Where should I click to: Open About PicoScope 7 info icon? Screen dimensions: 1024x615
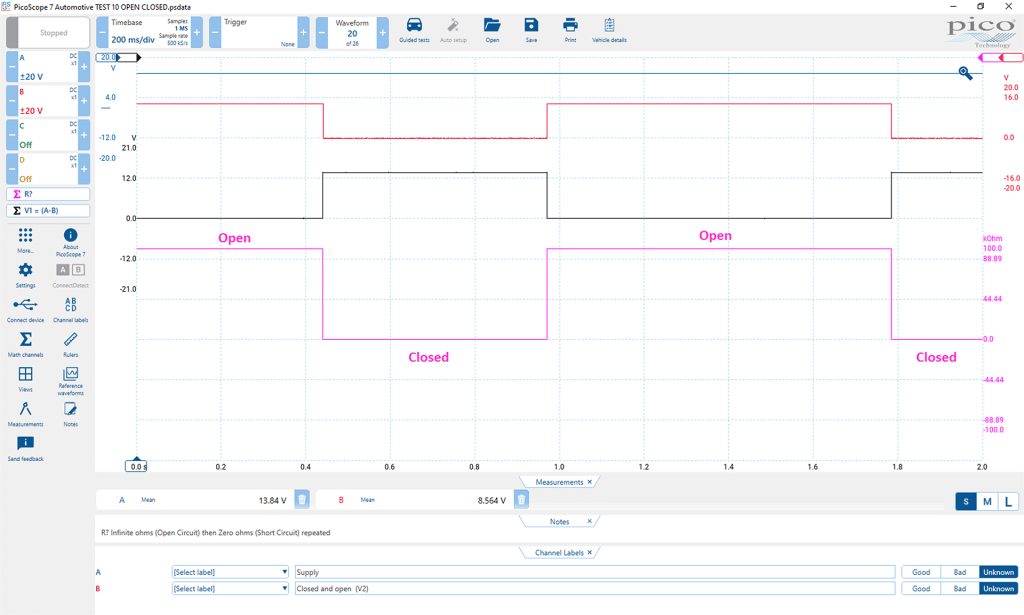(71, 235)
